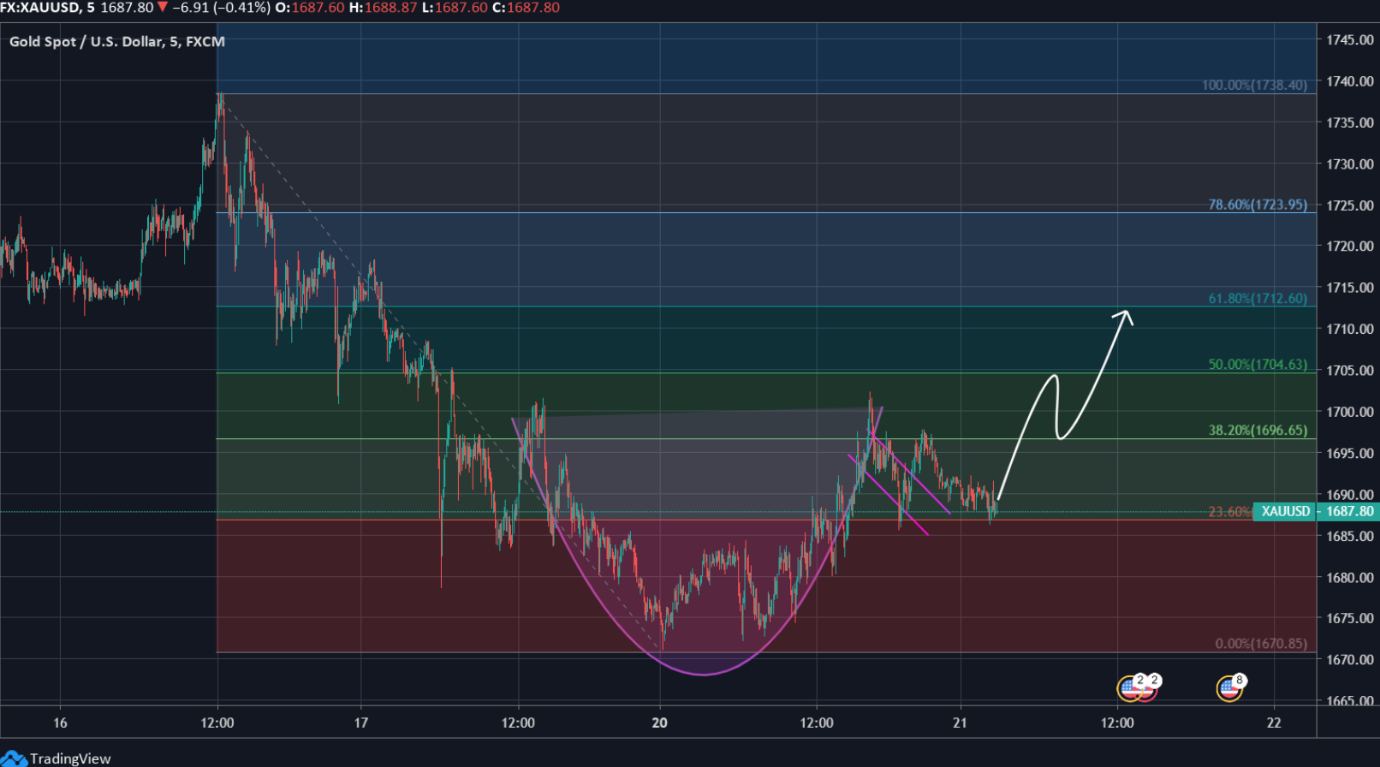Select the 61.80%(1712.60) Fibonacci level label

[x=1257, y=298]
